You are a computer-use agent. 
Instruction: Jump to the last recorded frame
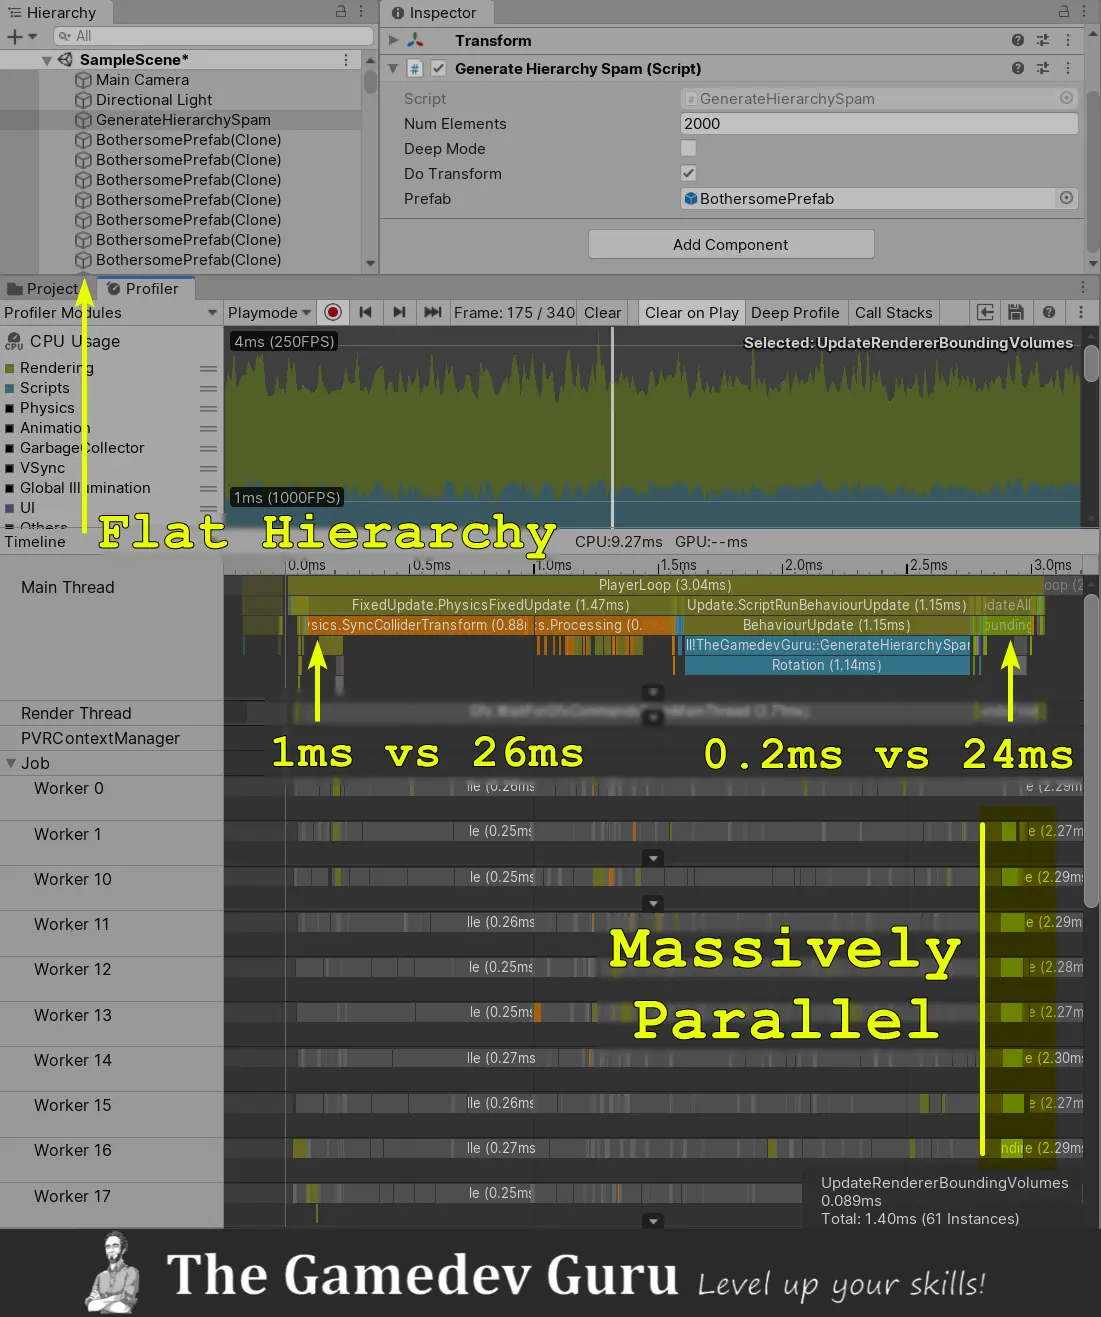[432, 312]
